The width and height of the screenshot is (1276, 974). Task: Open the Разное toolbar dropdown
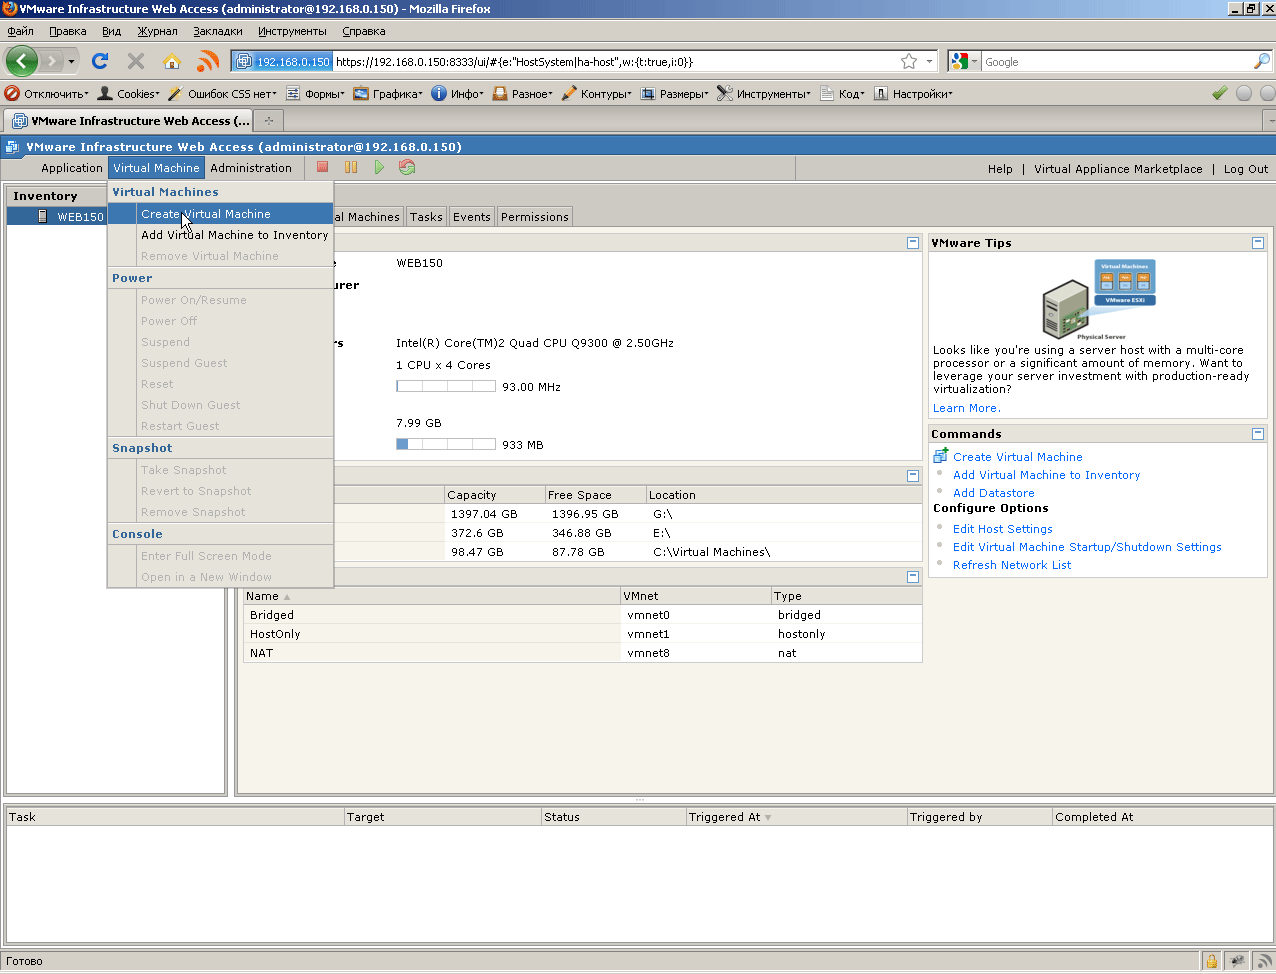pos(523,93)
